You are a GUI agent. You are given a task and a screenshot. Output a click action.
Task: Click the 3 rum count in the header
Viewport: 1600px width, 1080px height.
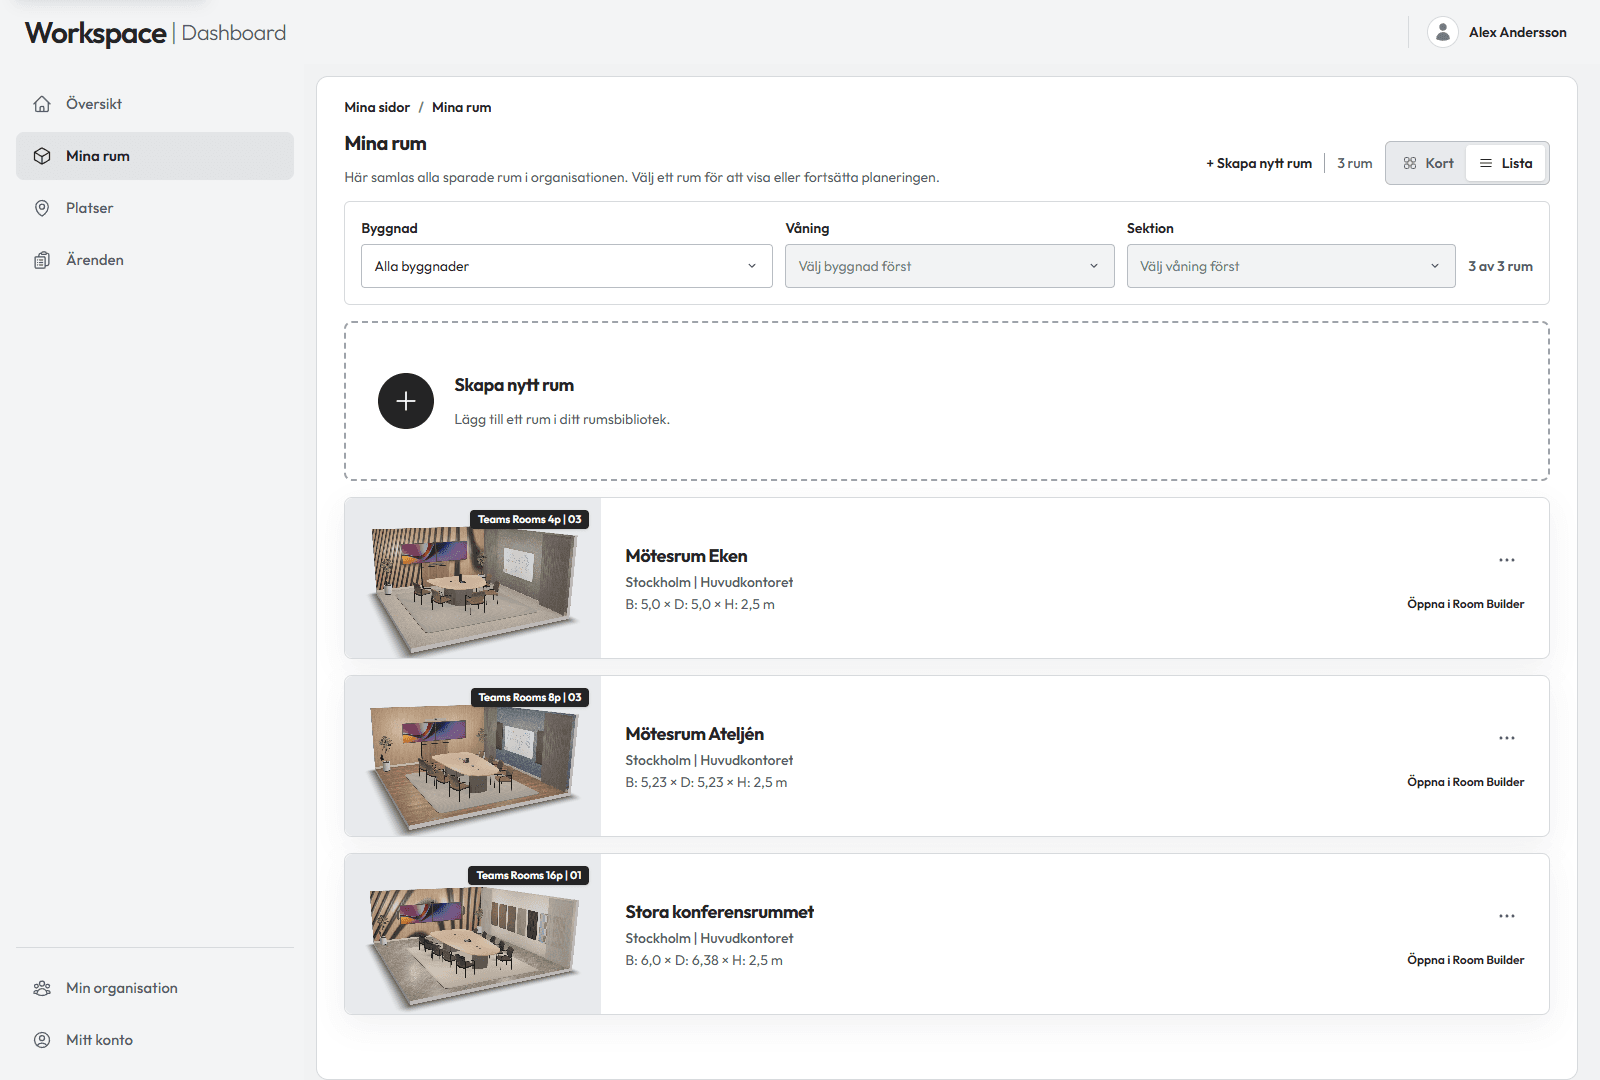point(1354,163)
